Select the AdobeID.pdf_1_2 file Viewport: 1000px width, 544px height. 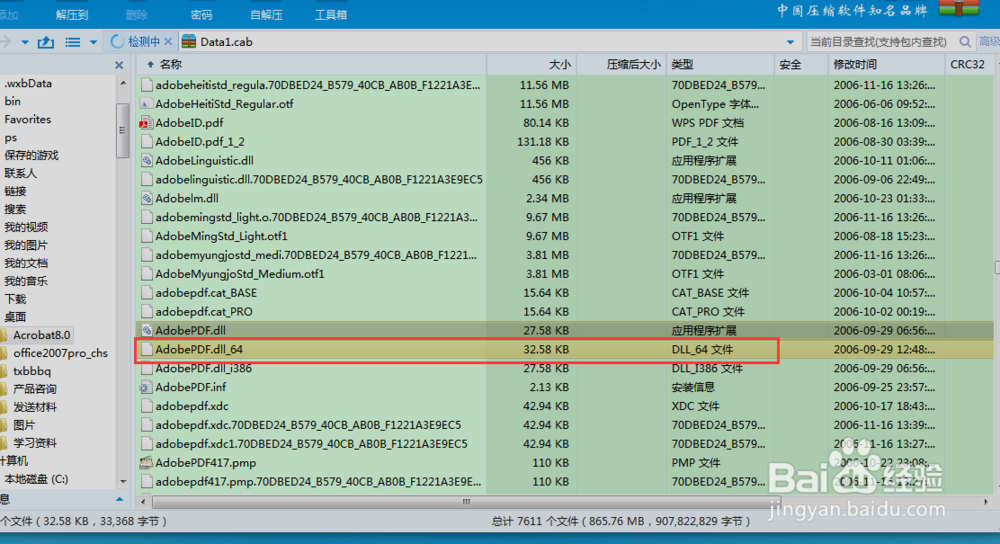click(x=200, y=142)
